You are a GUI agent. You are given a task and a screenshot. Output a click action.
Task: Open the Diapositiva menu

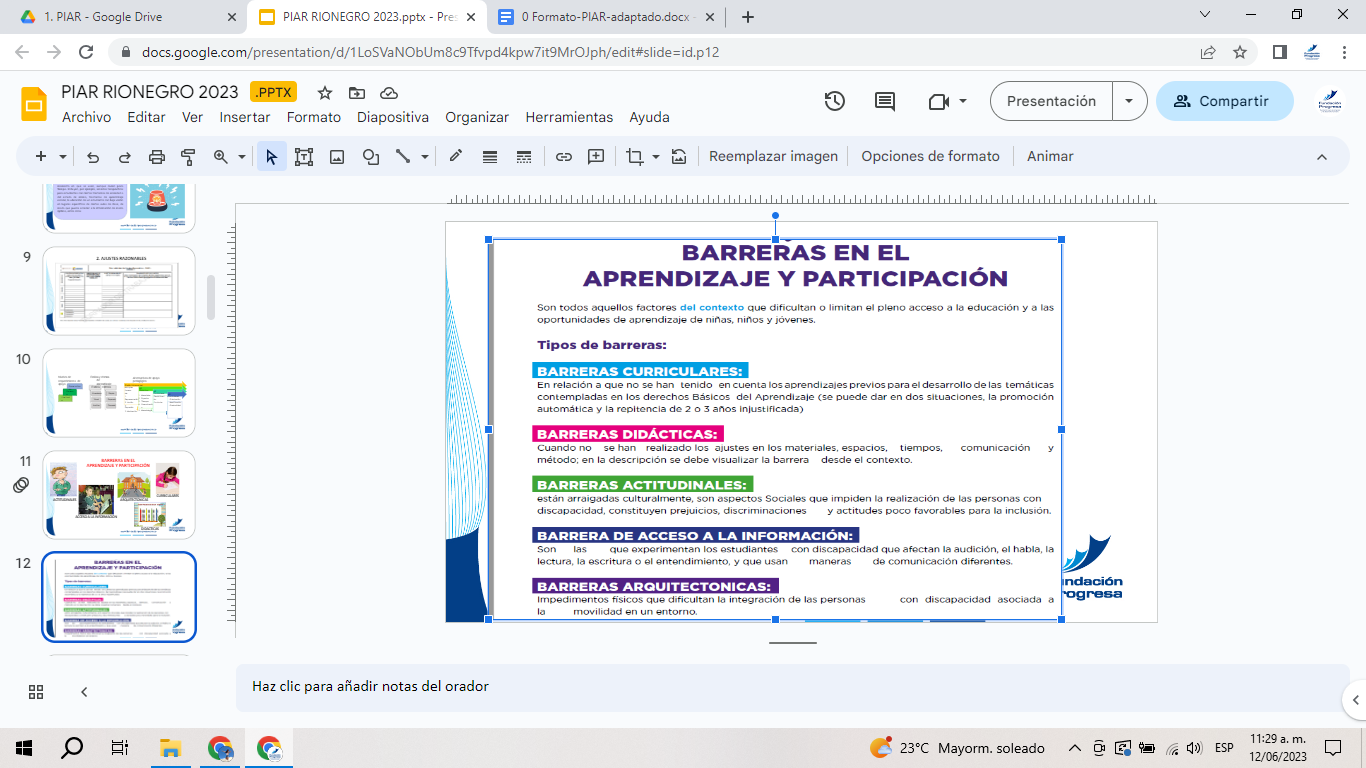pyautogui.click(x=391, y=117)
